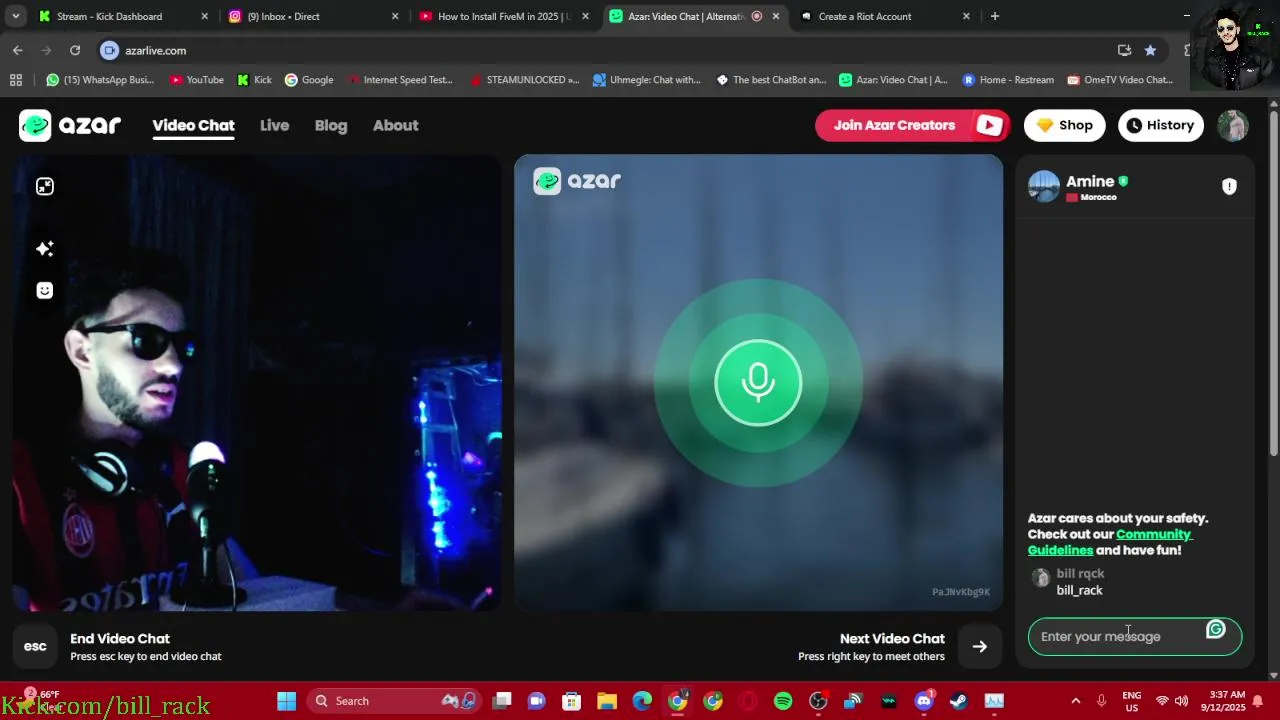The width and height of the screenshot is (1280, 720).
Task: Open The best ChatBot bookmark
Action: 771,80
